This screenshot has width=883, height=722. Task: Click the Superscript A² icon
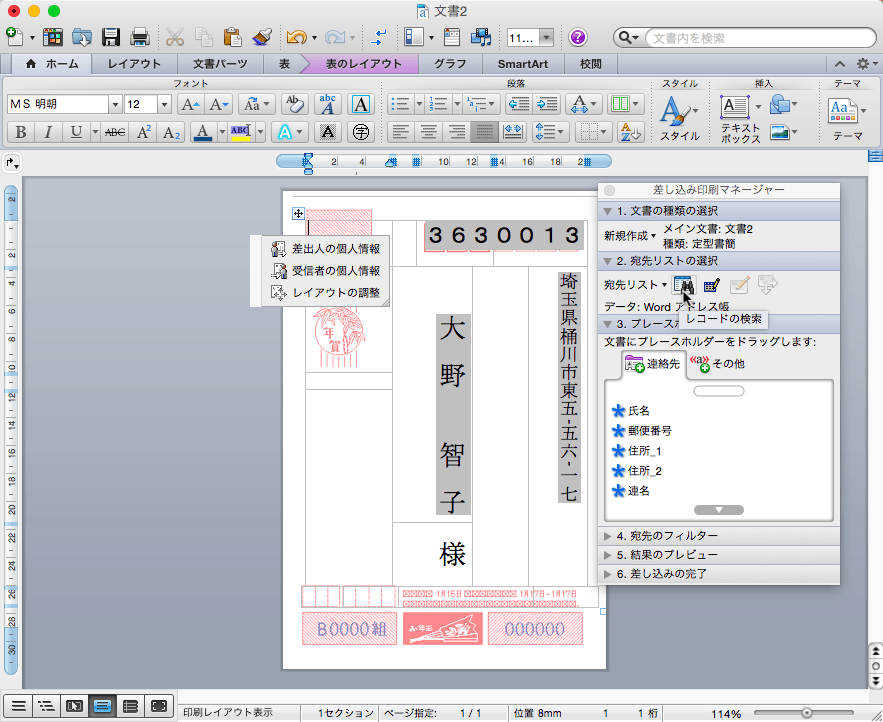pos(144,133)
